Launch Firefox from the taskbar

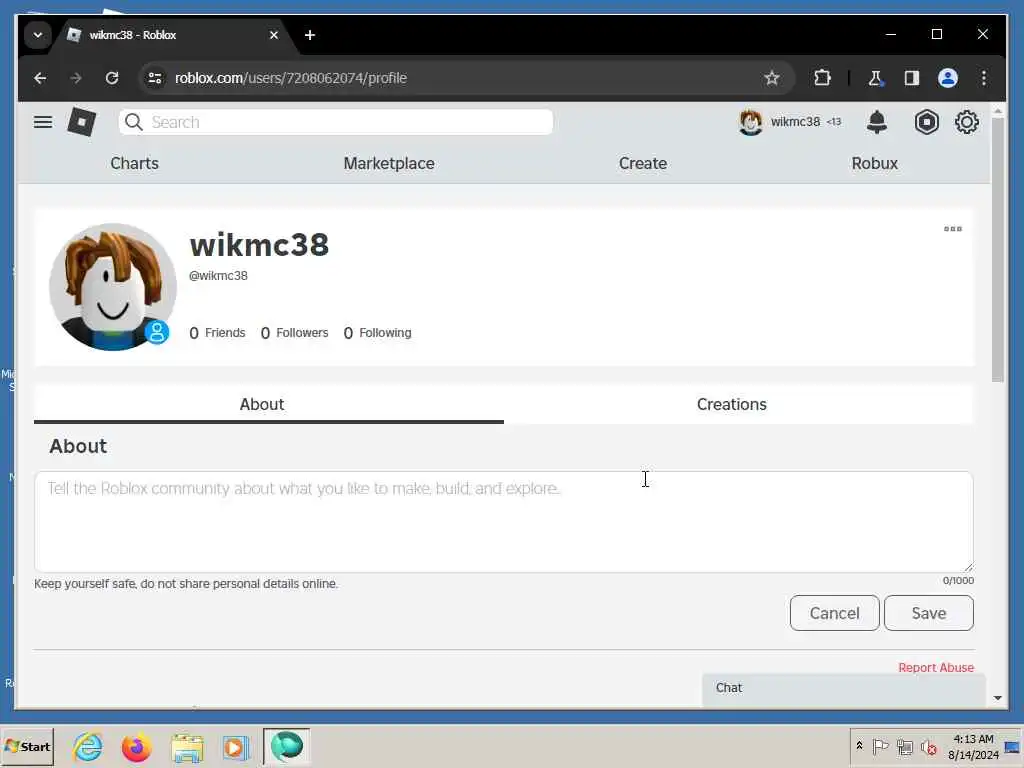coord(136,747)
